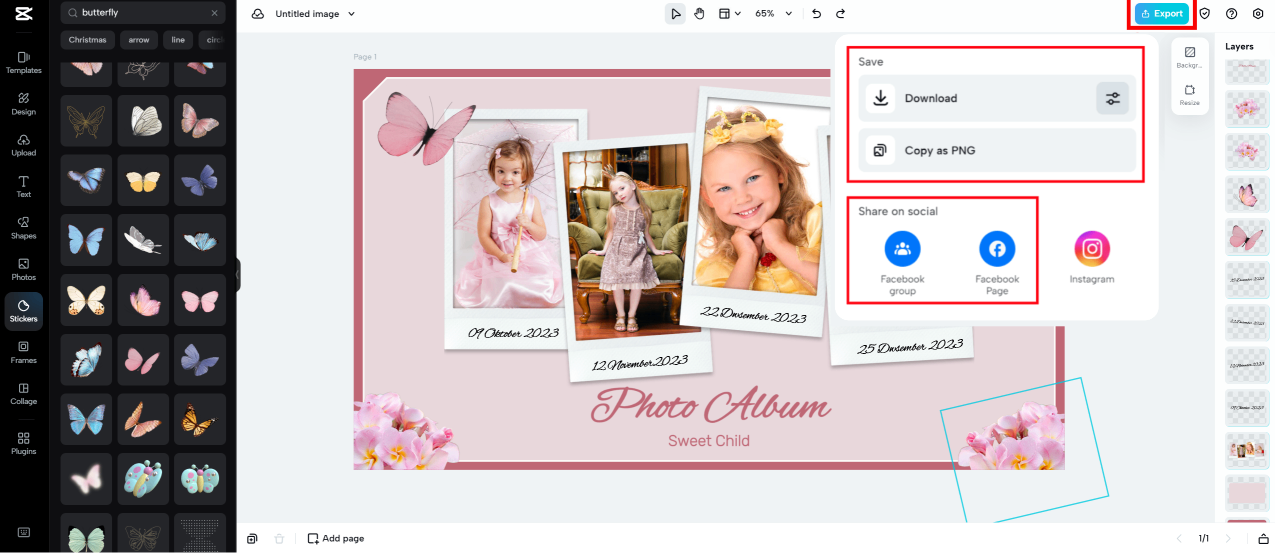Choose Copy as PNG

tap(997, 151)
